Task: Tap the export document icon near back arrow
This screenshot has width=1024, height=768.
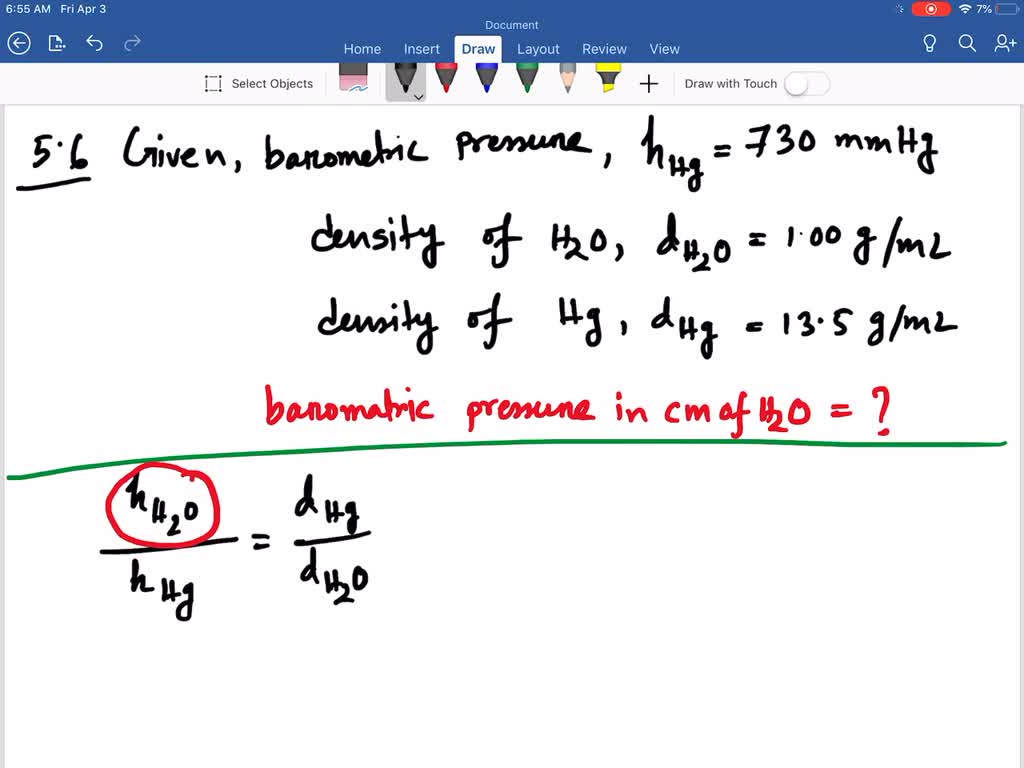Action: point(56,43)
